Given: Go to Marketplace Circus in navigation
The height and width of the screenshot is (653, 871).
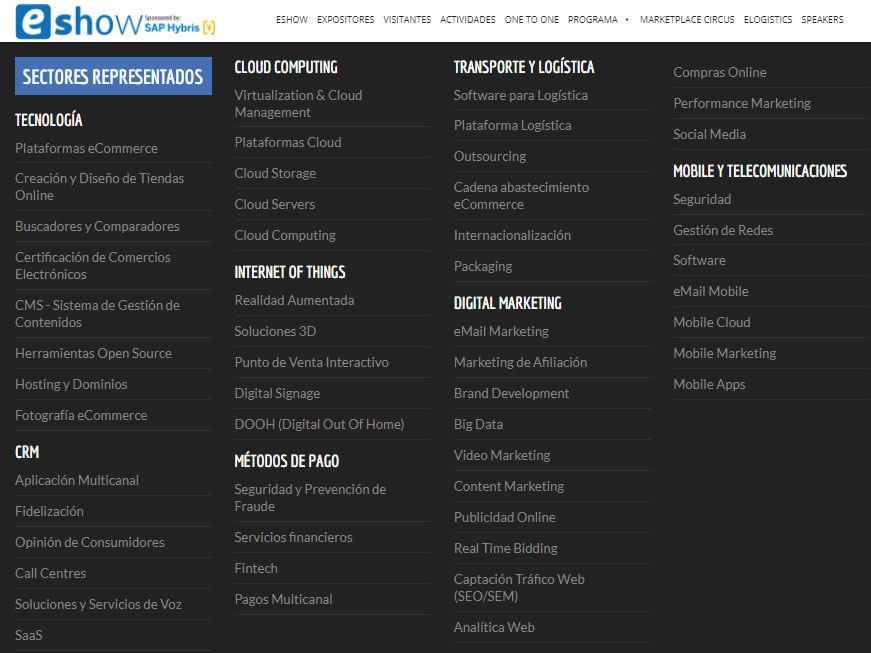Looking at the screenshot, I should pos(686,20).
